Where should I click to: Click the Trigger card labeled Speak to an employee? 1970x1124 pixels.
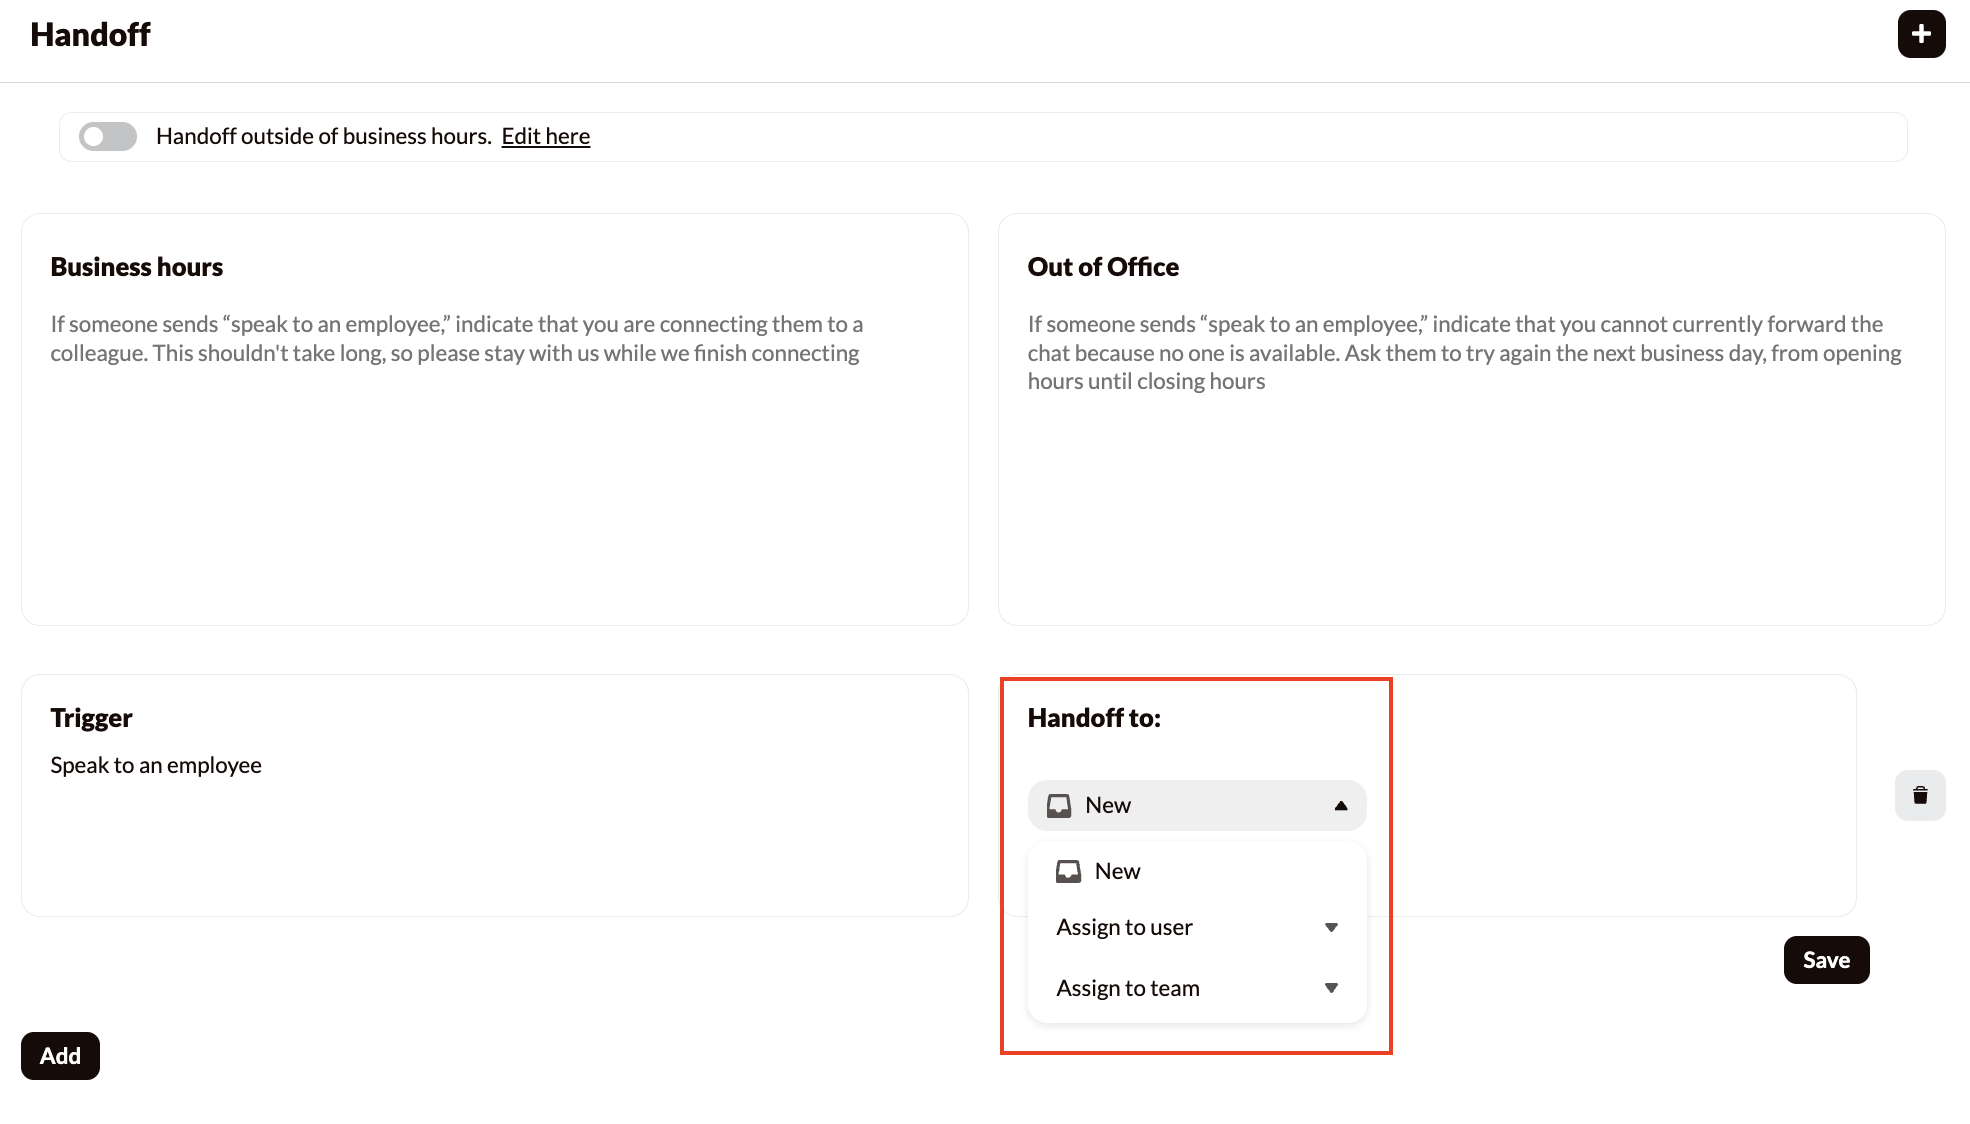point(494,796)
